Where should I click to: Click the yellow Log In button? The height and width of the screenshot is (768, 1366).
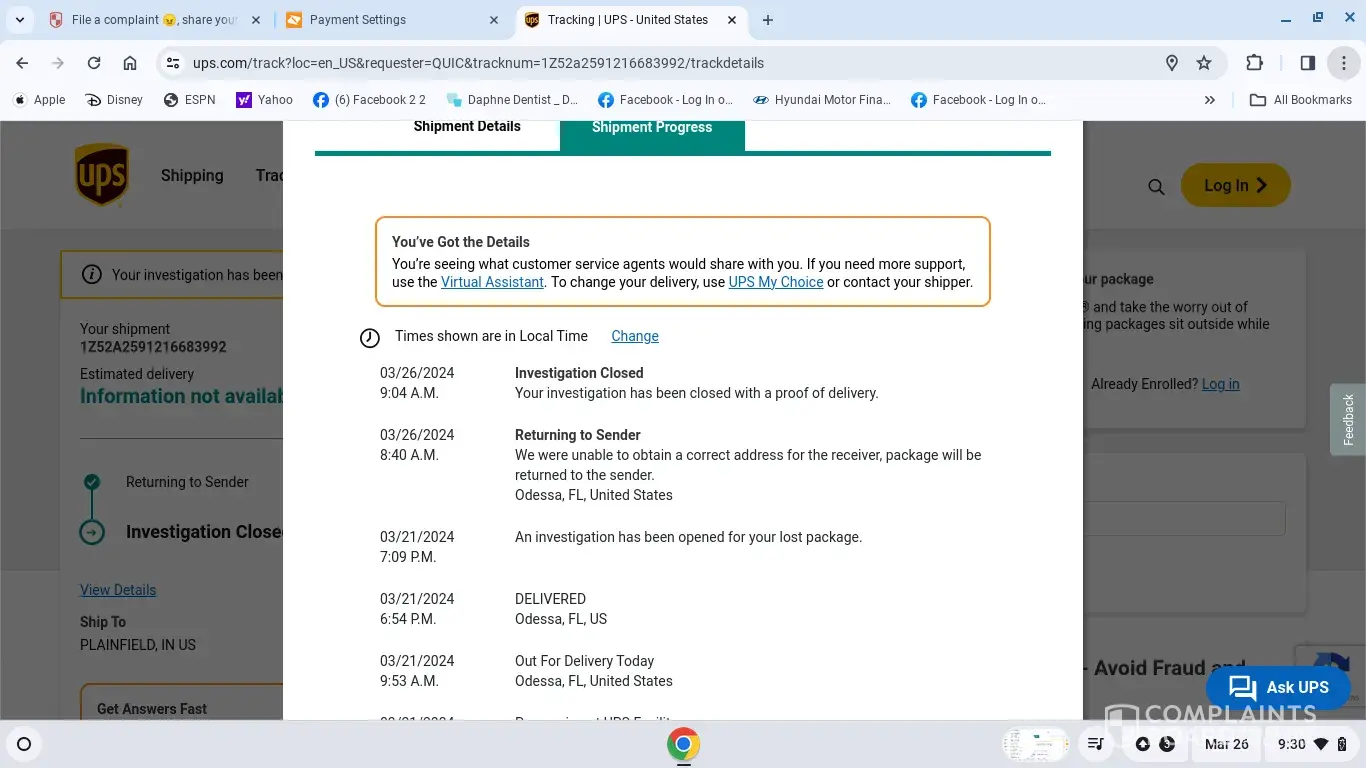point(1236,185)
